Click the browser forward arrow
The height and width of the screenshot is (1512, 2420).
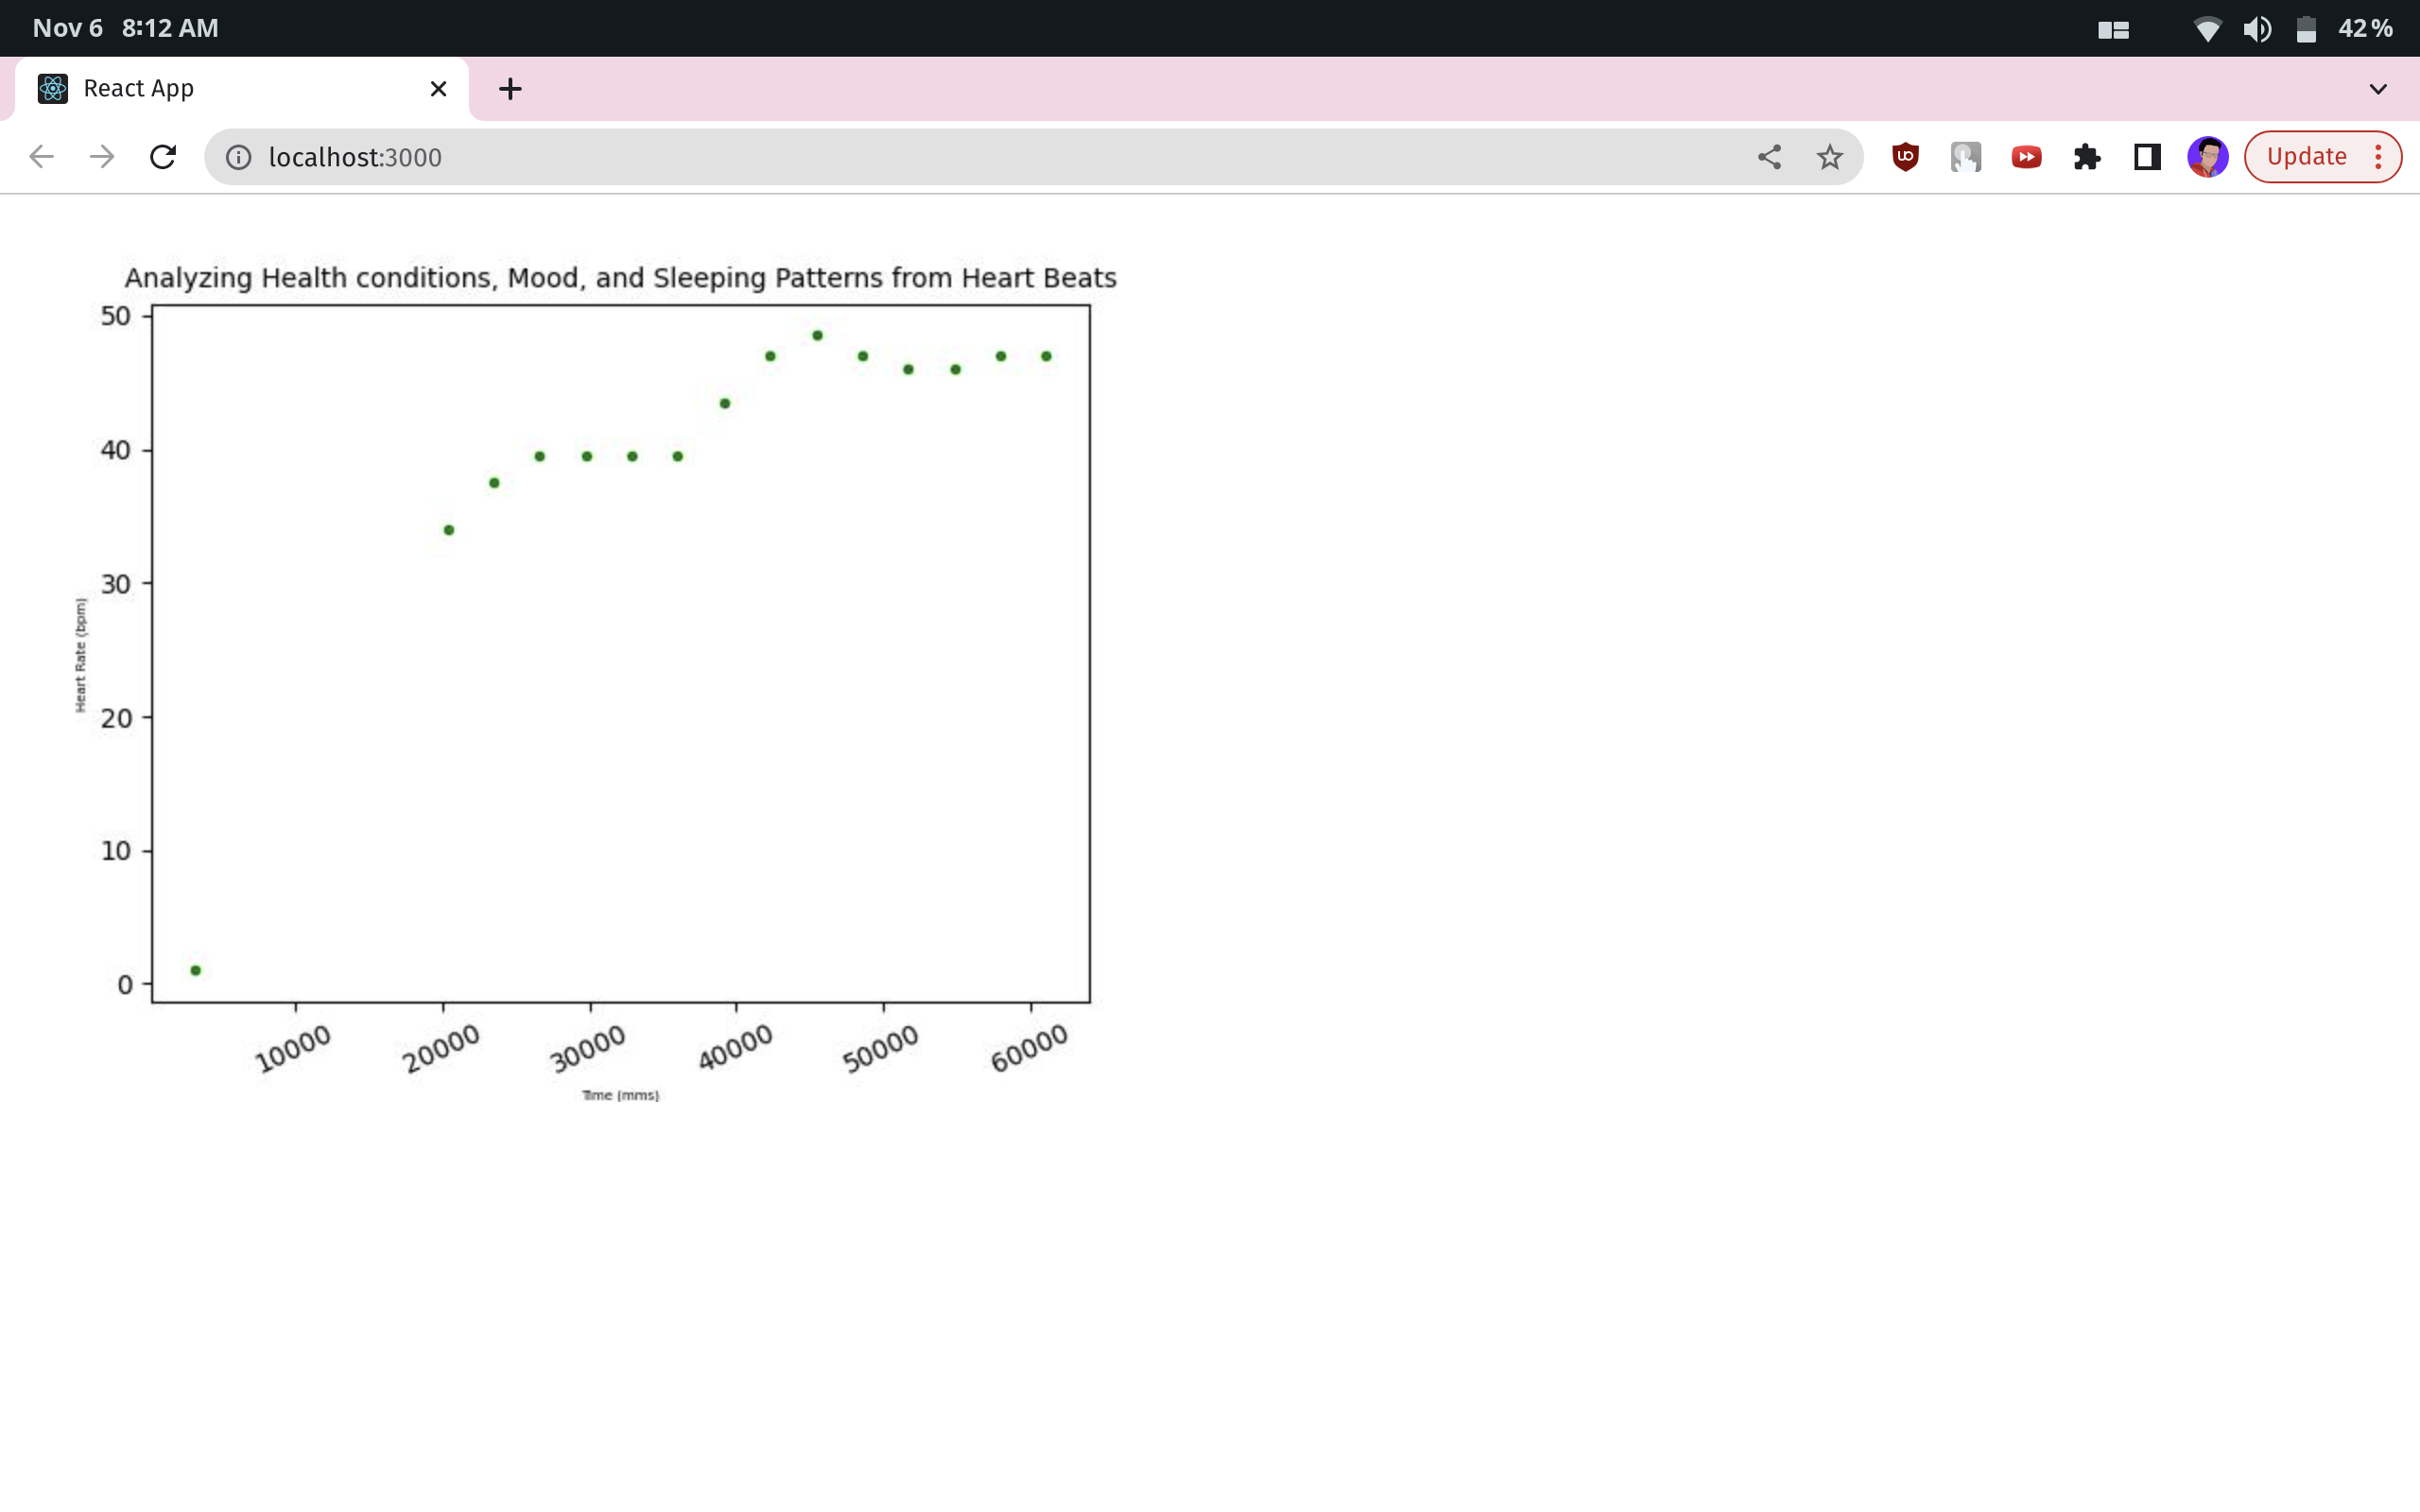click(102, 157)
